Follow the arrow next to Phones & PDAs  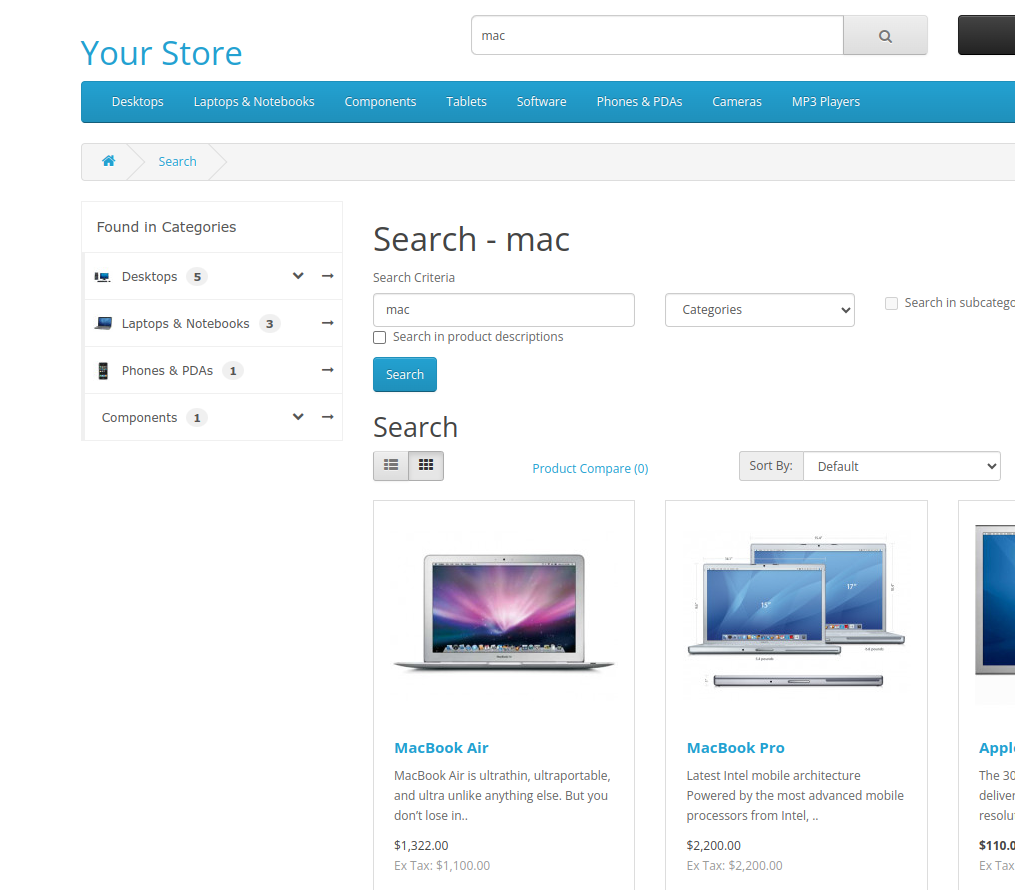click(x=328, y=370)
